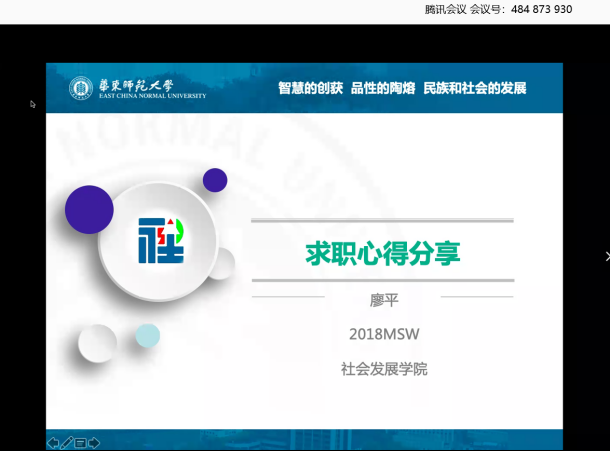Click the EAST CHINA NORMAL UNIVERSITY text
Viewport: 610px width, 451px height.
[x=151, y=96]
